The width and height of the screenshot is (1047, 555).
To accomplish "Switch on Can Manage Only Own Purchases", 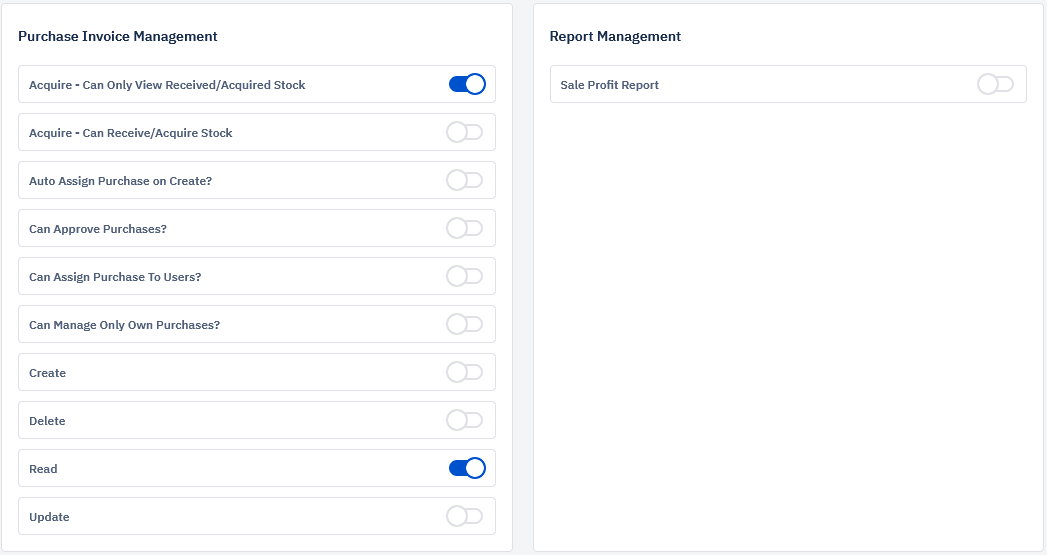I will coord(465,325).
